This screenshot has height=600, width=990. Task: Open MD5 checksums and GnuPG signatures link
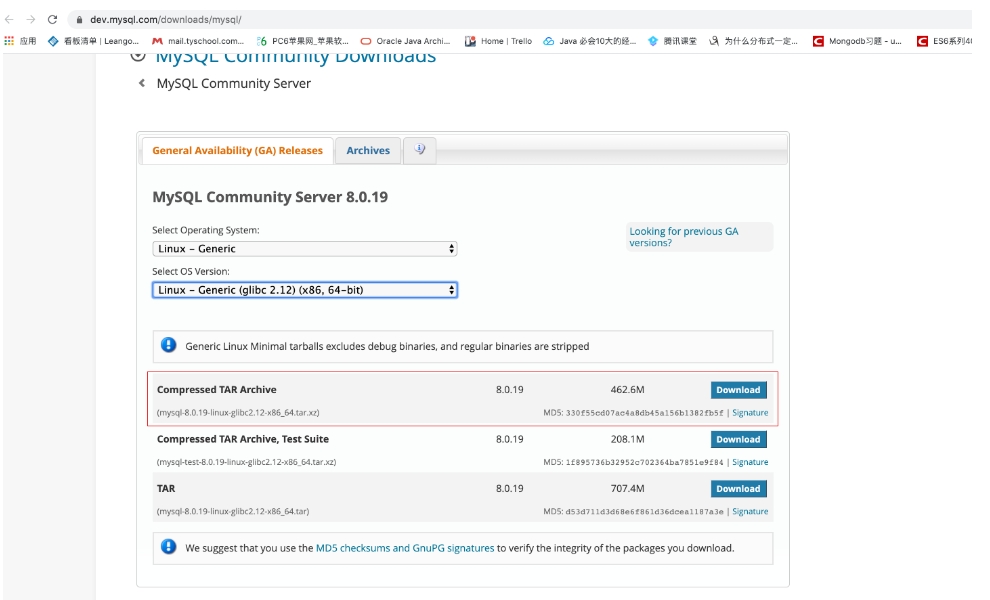click(404, 548)
